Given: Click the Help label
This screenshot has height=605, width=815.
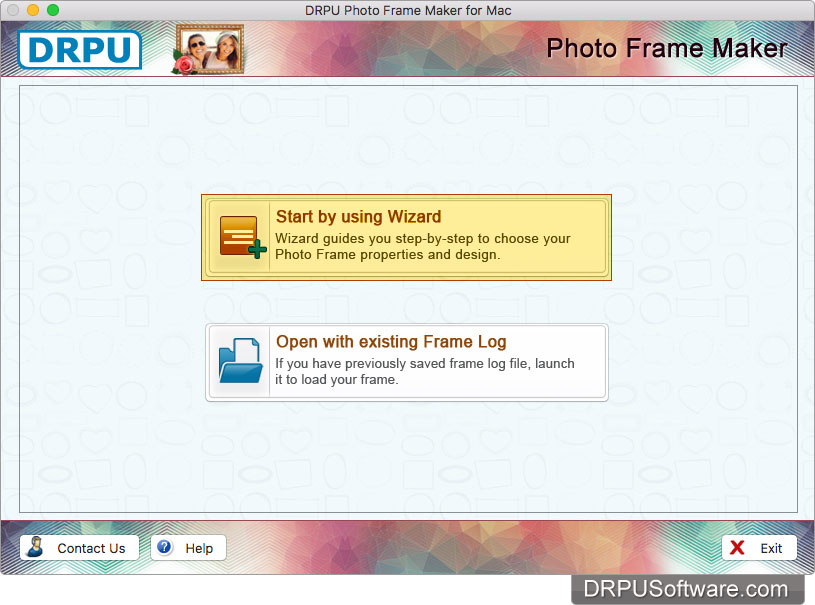Looking at the screenshot, I should click(x=199, y=548).
